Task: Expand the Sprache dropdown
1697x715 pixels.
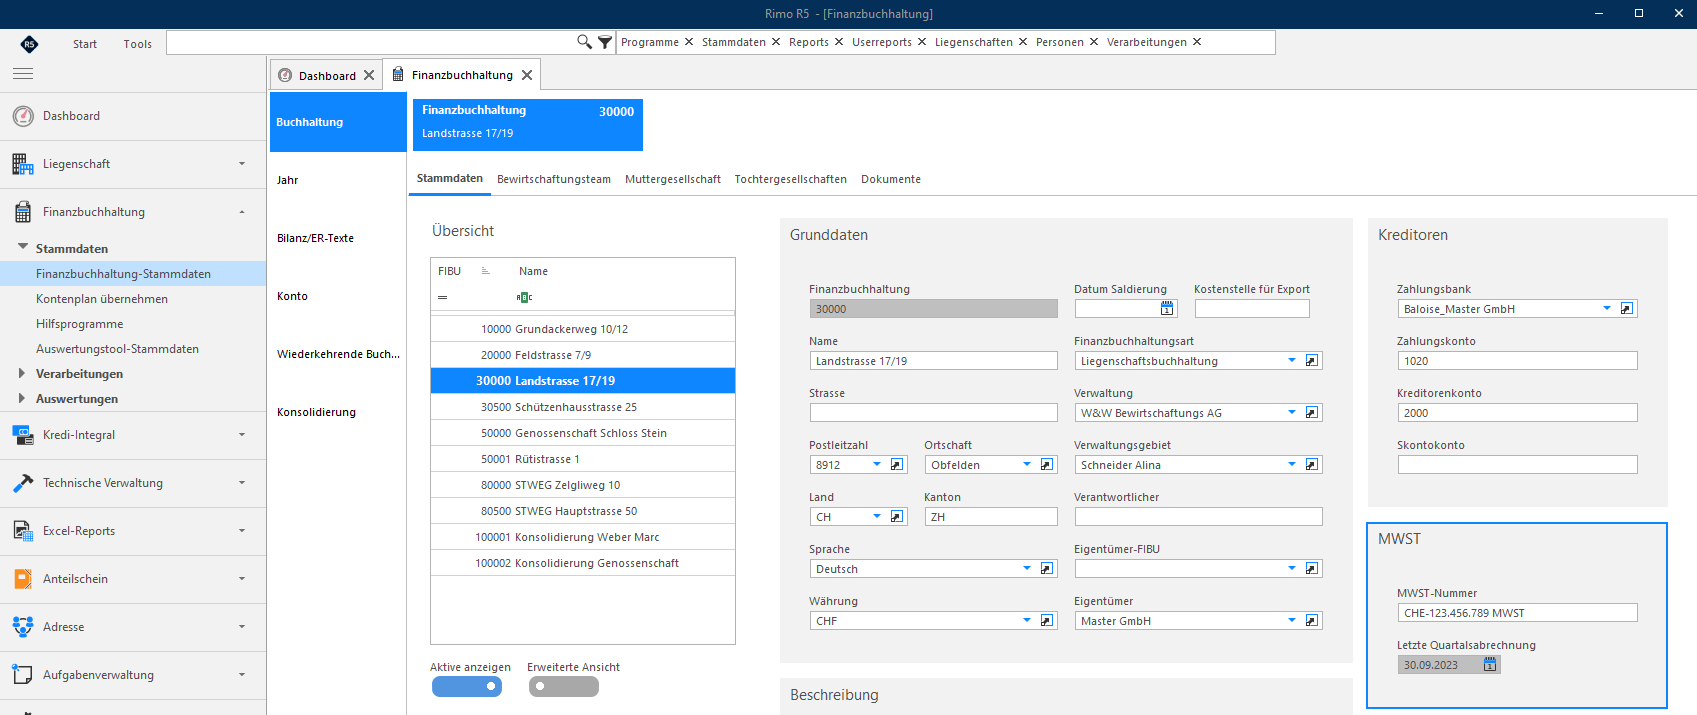Action: pyautogui.click(x=1027, y=569)
